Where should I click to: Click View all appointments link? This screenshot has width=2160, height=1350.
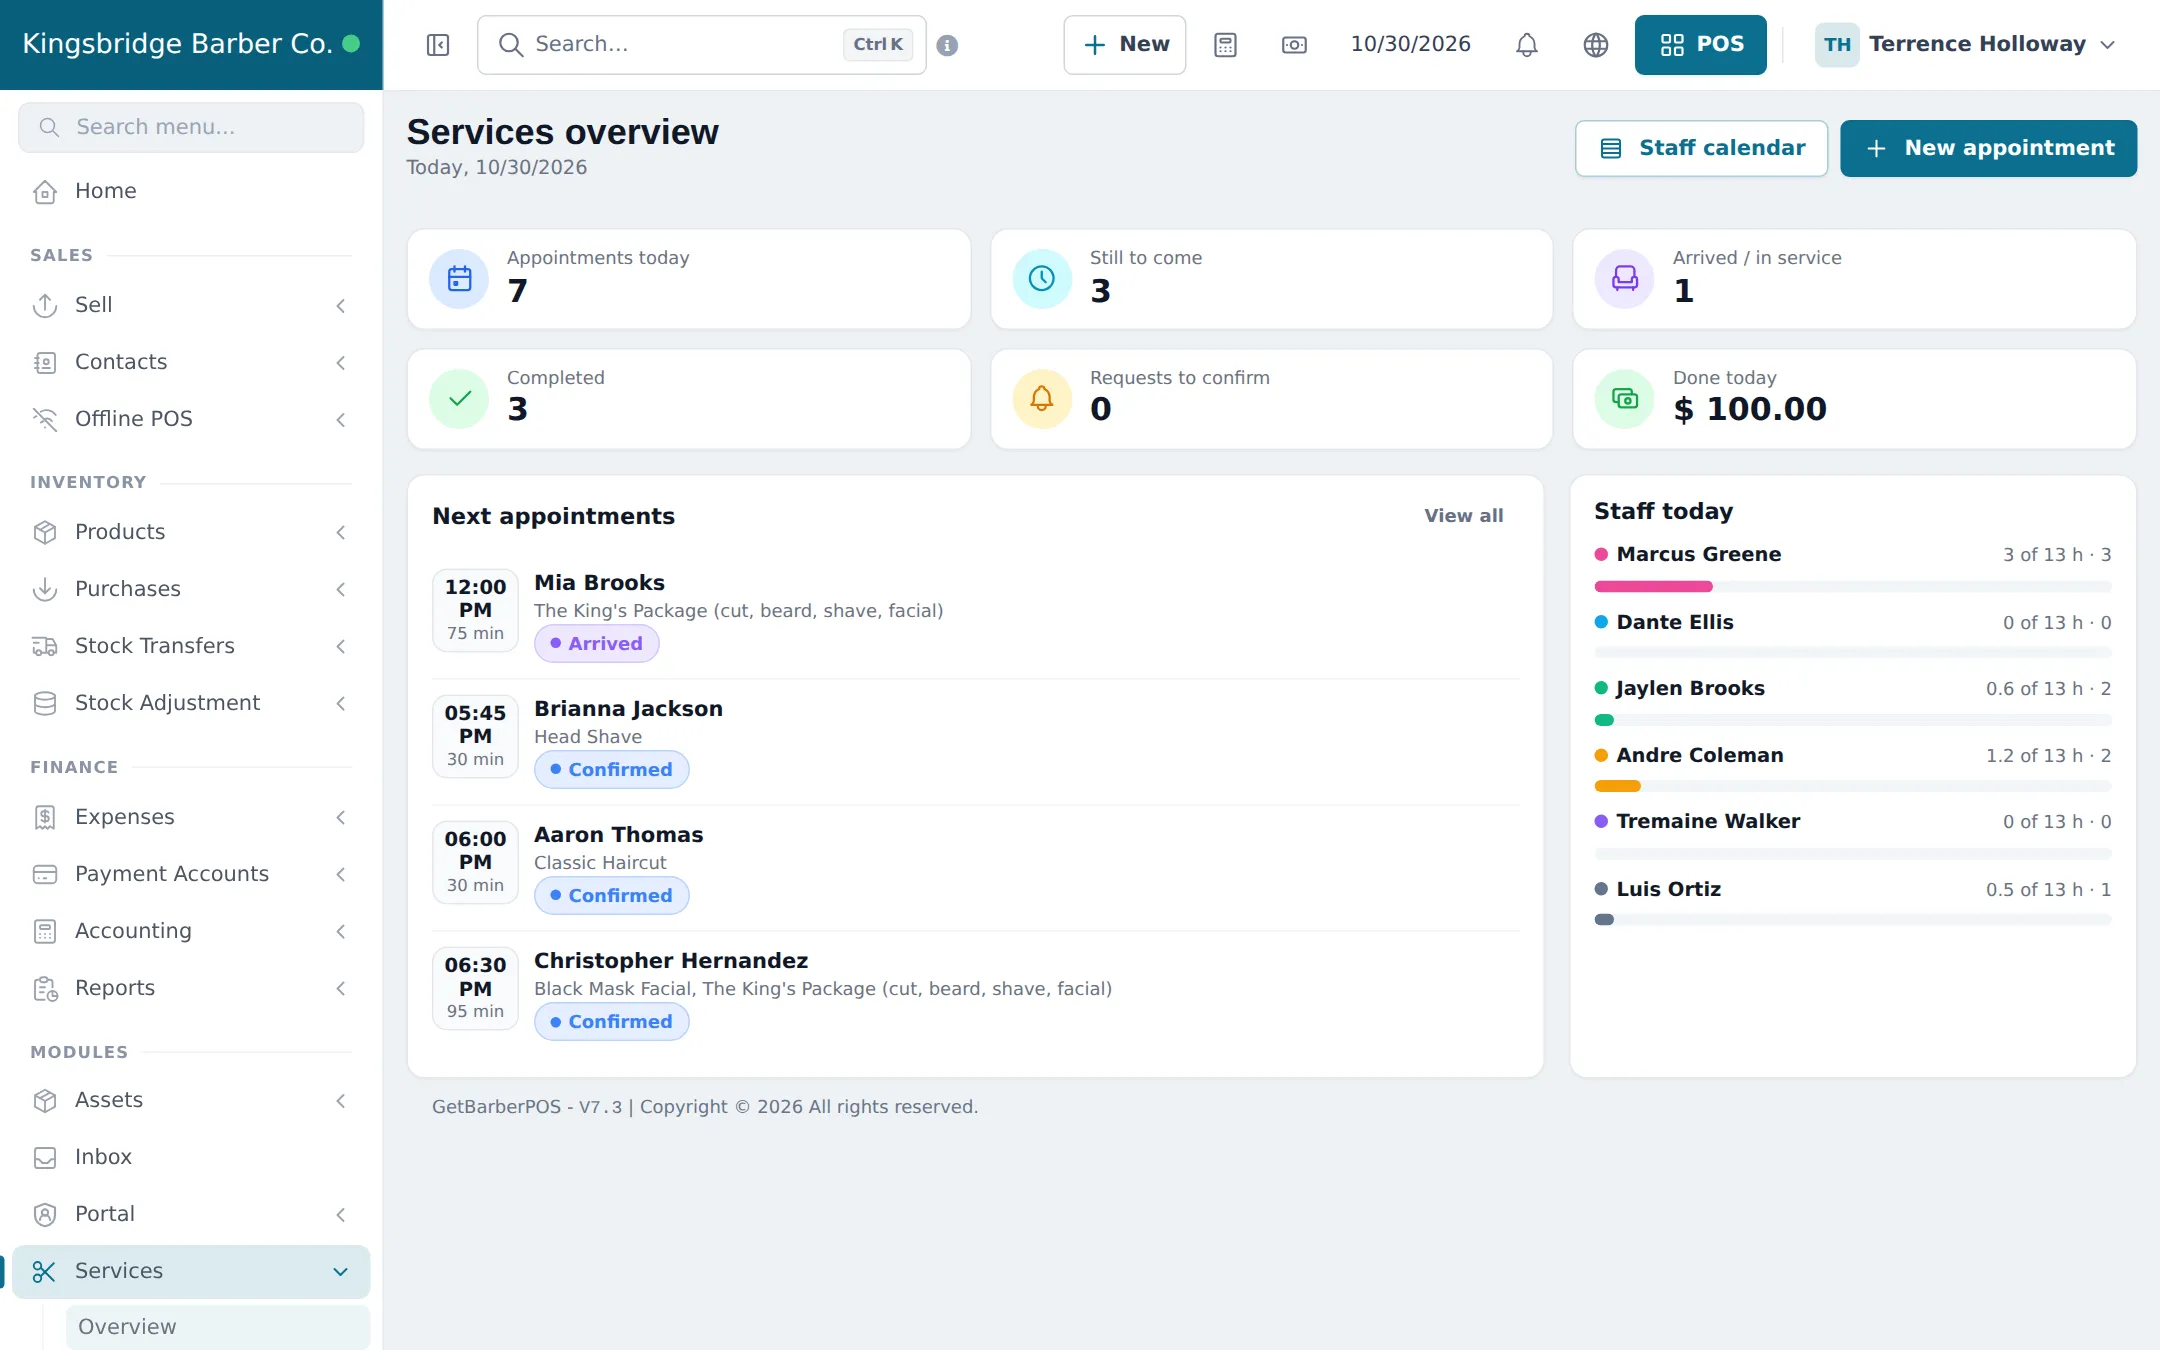pyautogui.click(x=1463, y=516)
